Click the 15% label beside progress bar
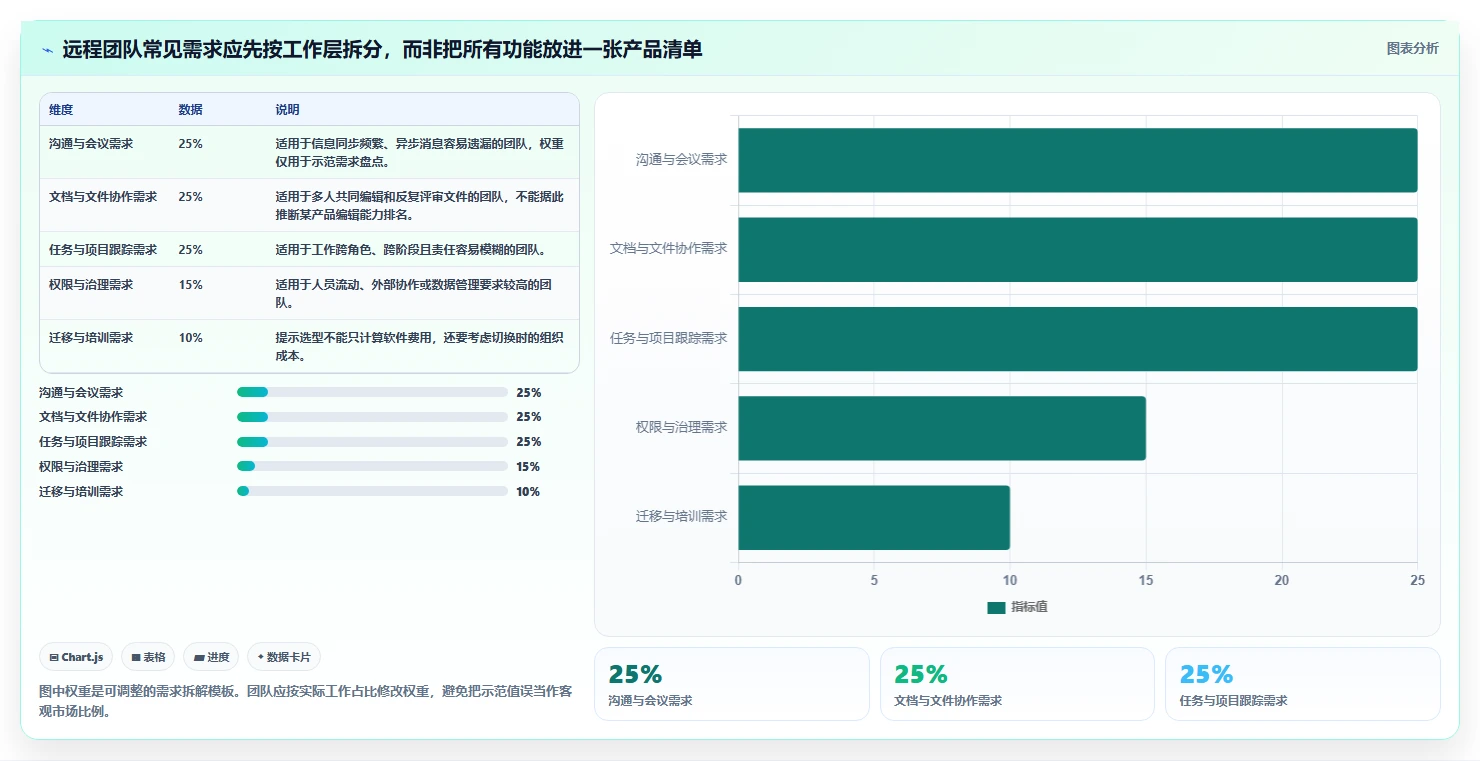Viewport: 1480px width, 761px height. pyautogui.click(x=528, y=467)
